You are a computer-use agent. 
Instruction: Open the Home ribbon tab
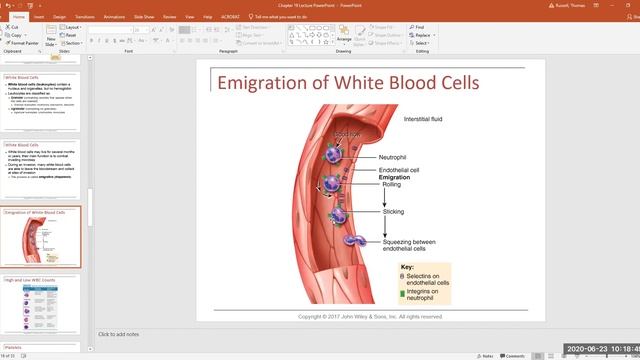click(x=18, y=17)
